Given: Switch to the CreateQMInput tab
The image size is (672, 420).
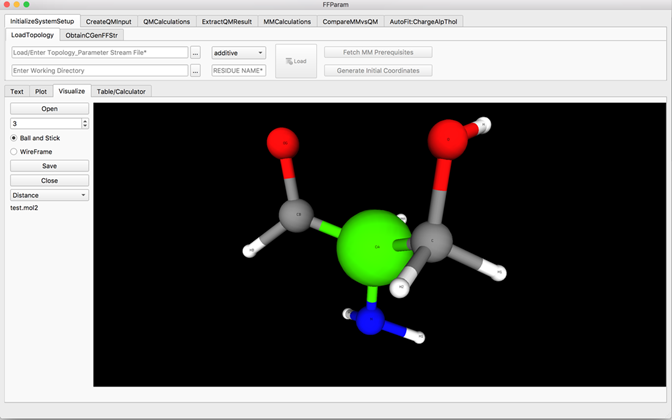Looking at the screenshot, I should pyautogui.click(x=109, y=21).
